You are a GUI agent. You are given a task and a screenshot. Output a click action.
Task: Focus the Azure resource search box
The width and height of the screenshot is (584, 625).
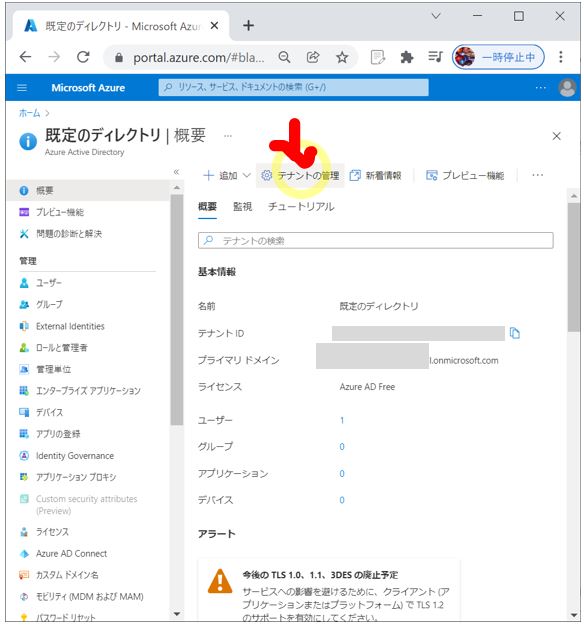[x=293, y=87]
